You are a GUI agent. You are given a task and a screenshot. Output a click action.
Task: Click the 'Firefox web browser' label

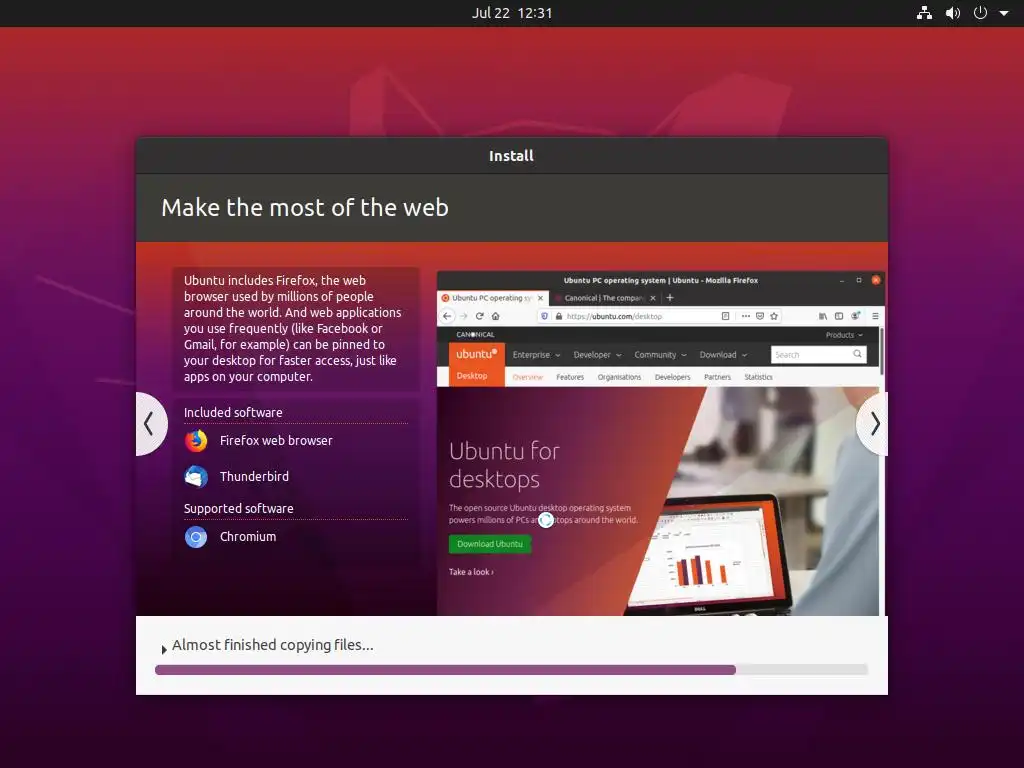click(276, 441)
